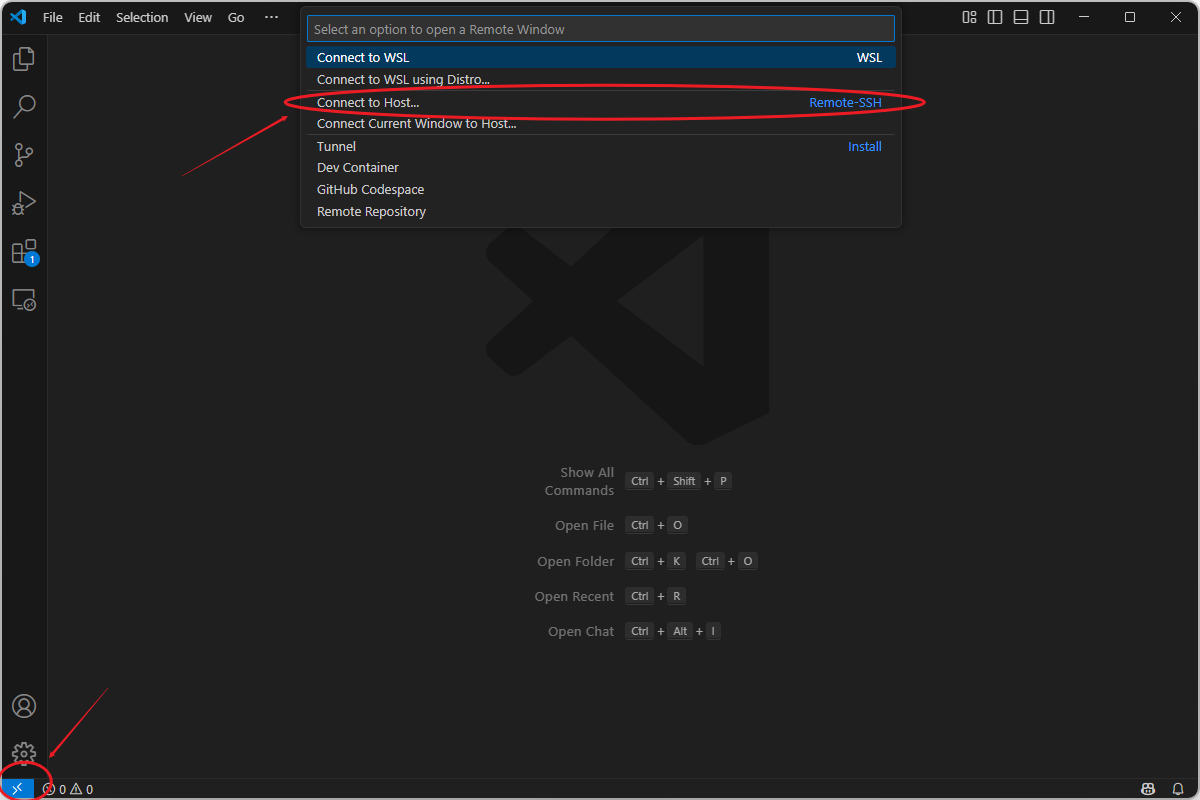Click the Show All Commands text
The height and width of the screenshot is (800, 1200).
tap(580, 481)
